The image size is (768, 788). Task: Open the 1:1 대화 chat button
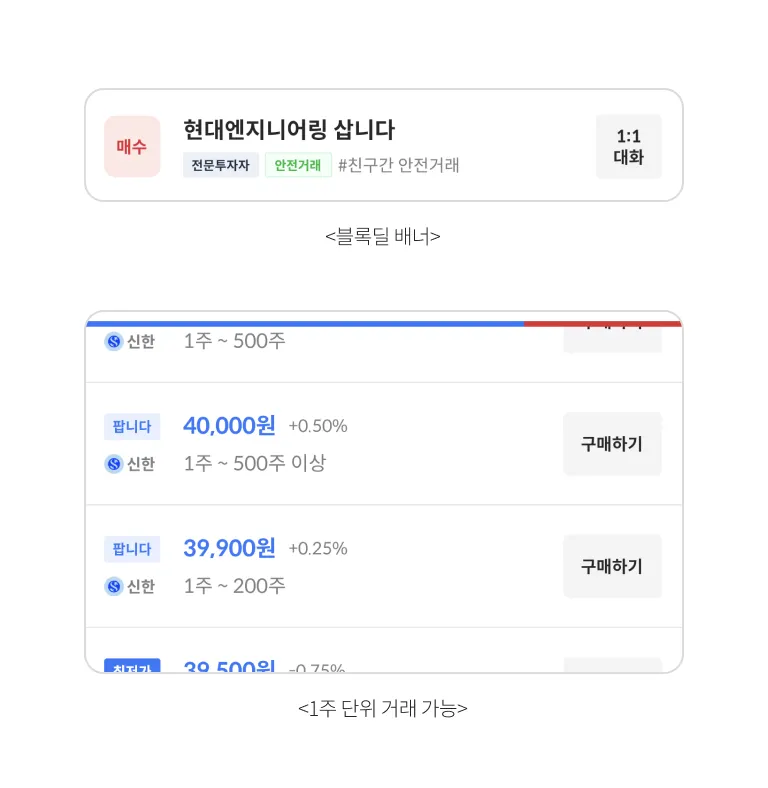[x=628, y=146]
